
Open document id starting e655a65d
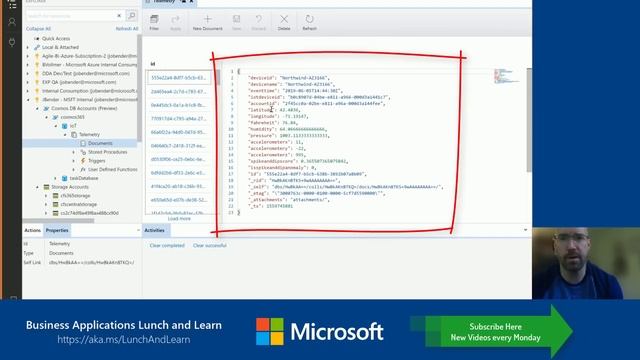click(178, 200)
